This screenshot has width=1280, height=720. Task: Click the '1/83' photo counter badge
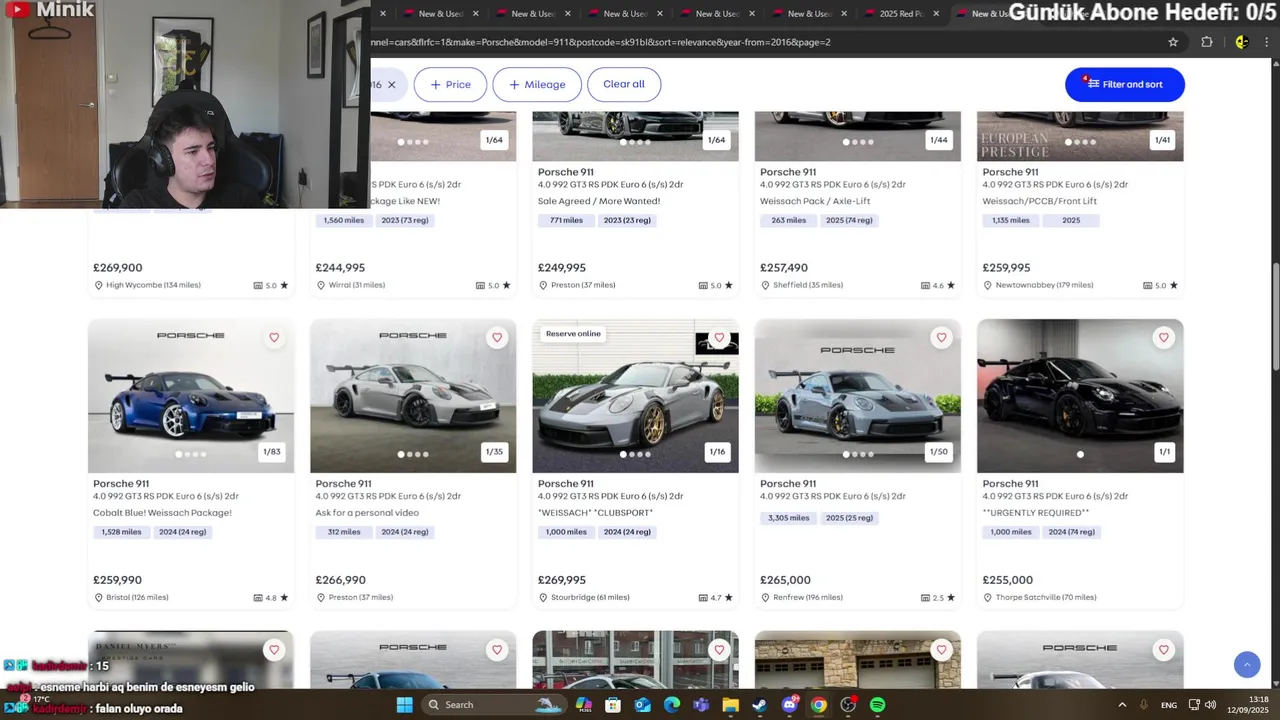click(x=272, y=452)
